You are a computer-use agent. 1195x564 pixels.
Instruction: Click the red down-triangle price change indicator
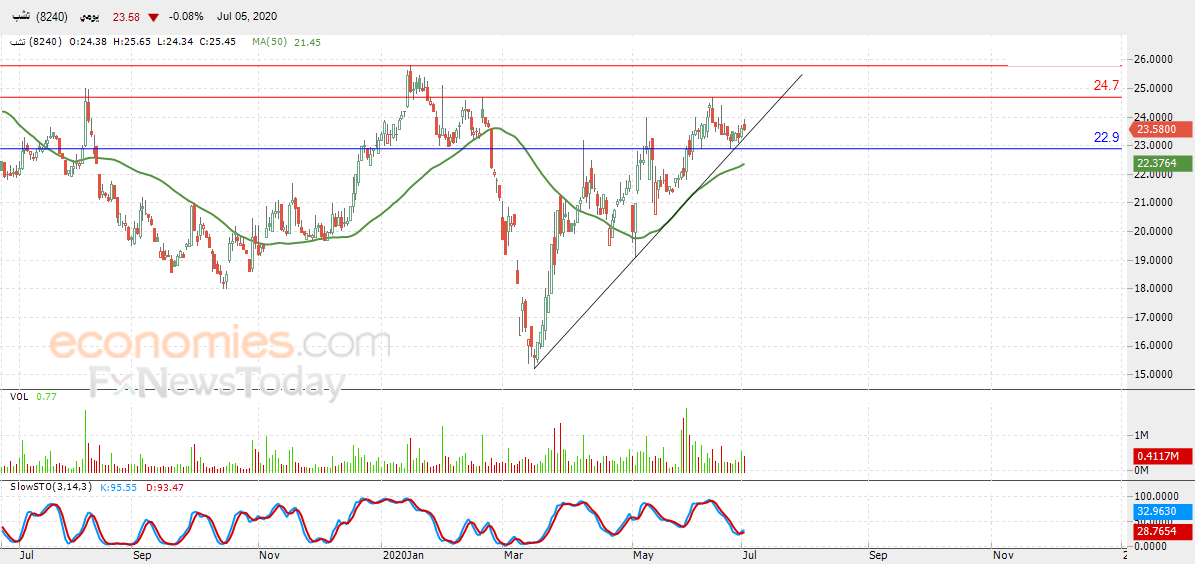[154, 17]
